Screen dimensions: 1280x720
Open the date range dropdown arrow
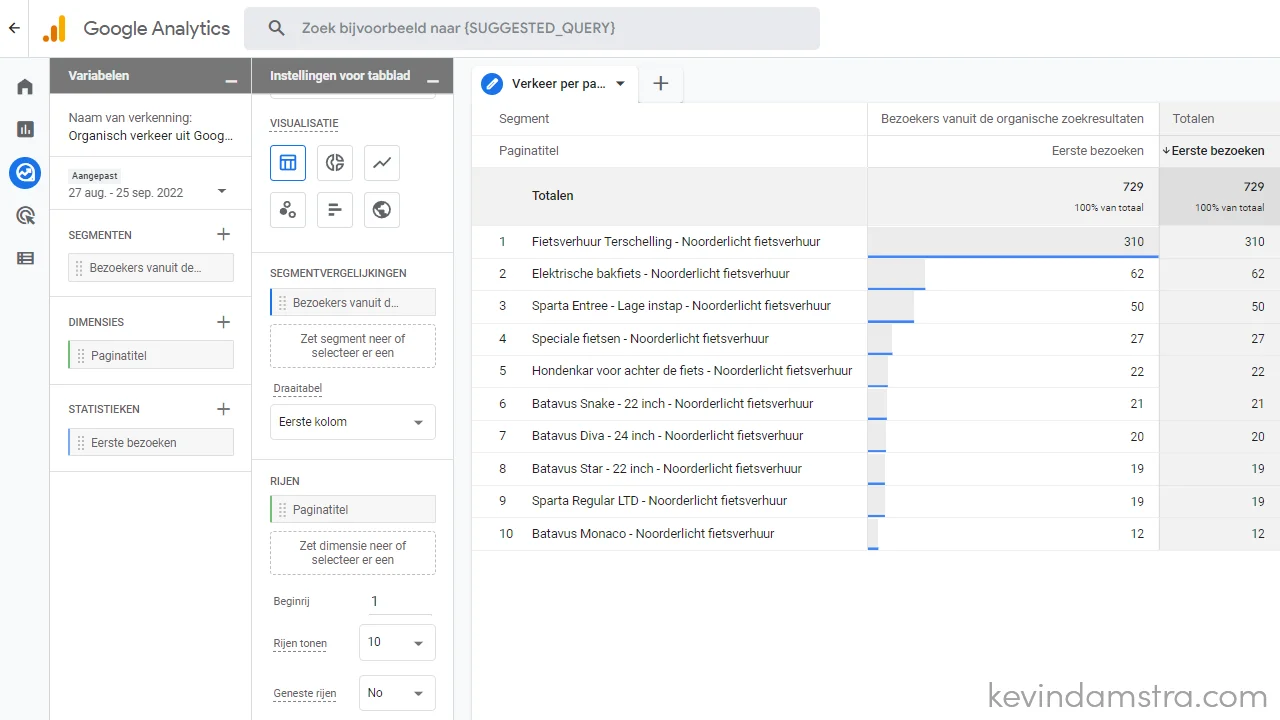pos(222,191)
